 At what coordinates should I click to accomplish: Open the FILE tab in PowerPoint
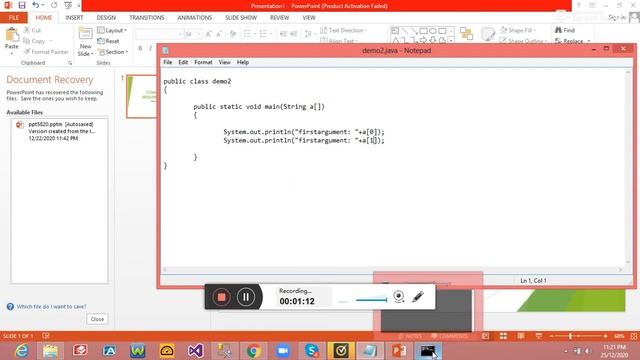coord(14,18)
